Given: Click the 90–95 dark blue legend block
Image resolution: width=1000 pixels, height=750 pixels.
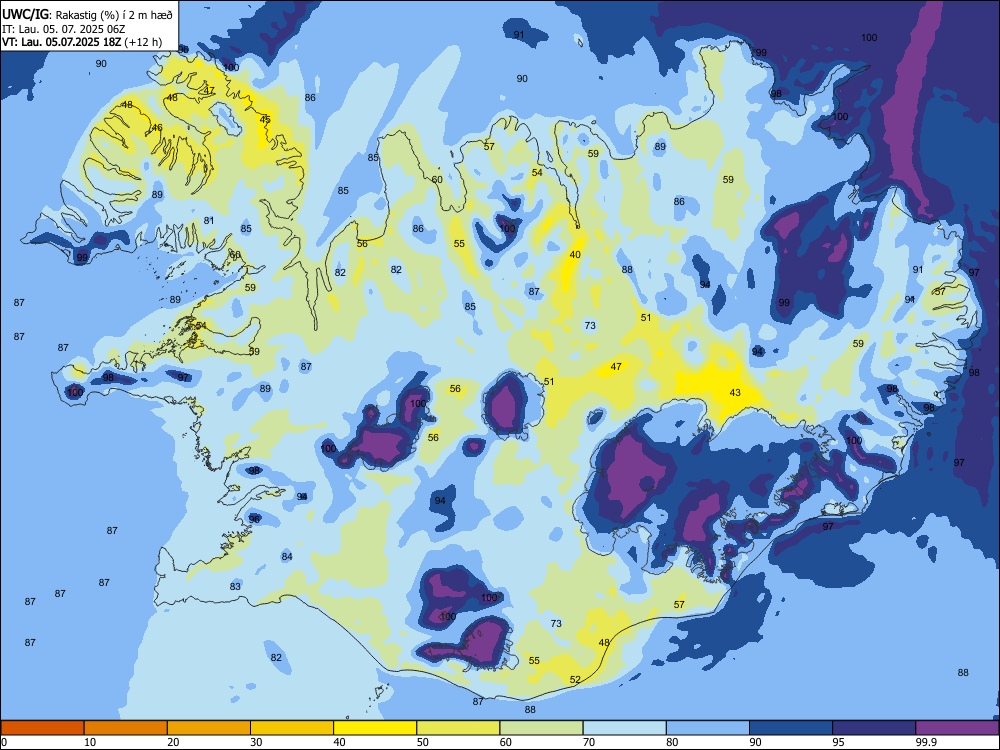Looking at the screenshot, I should point(791,728).
